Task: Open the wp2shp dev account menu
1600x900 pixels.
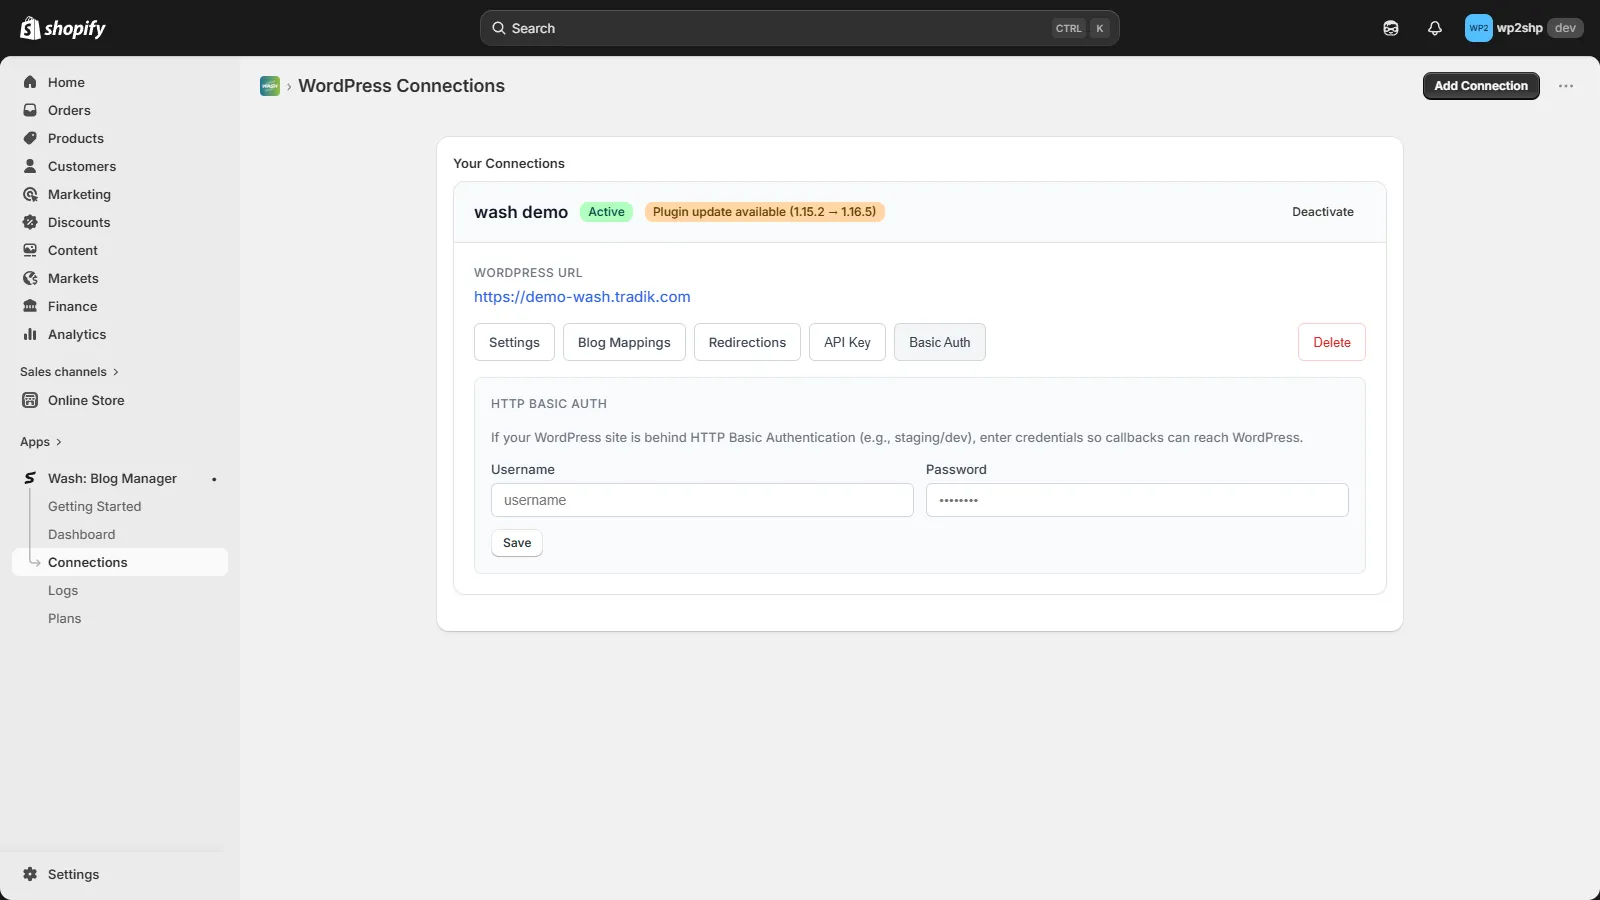Action: click(1524, 28)
